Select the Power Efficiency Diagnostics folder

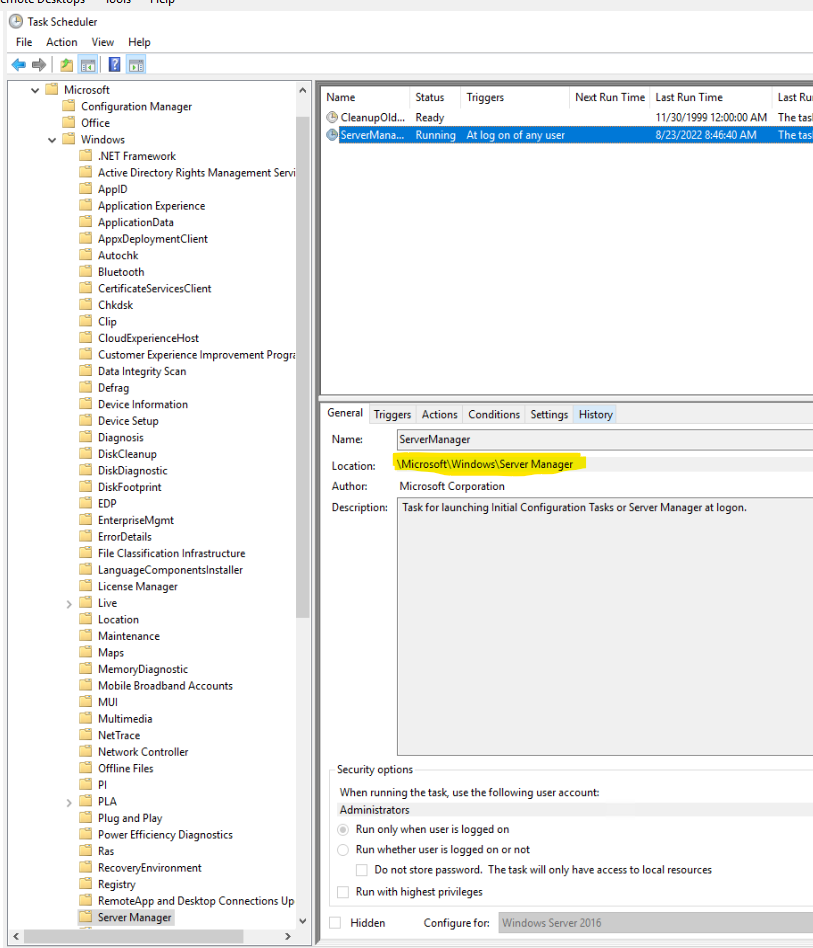(166, 834)
